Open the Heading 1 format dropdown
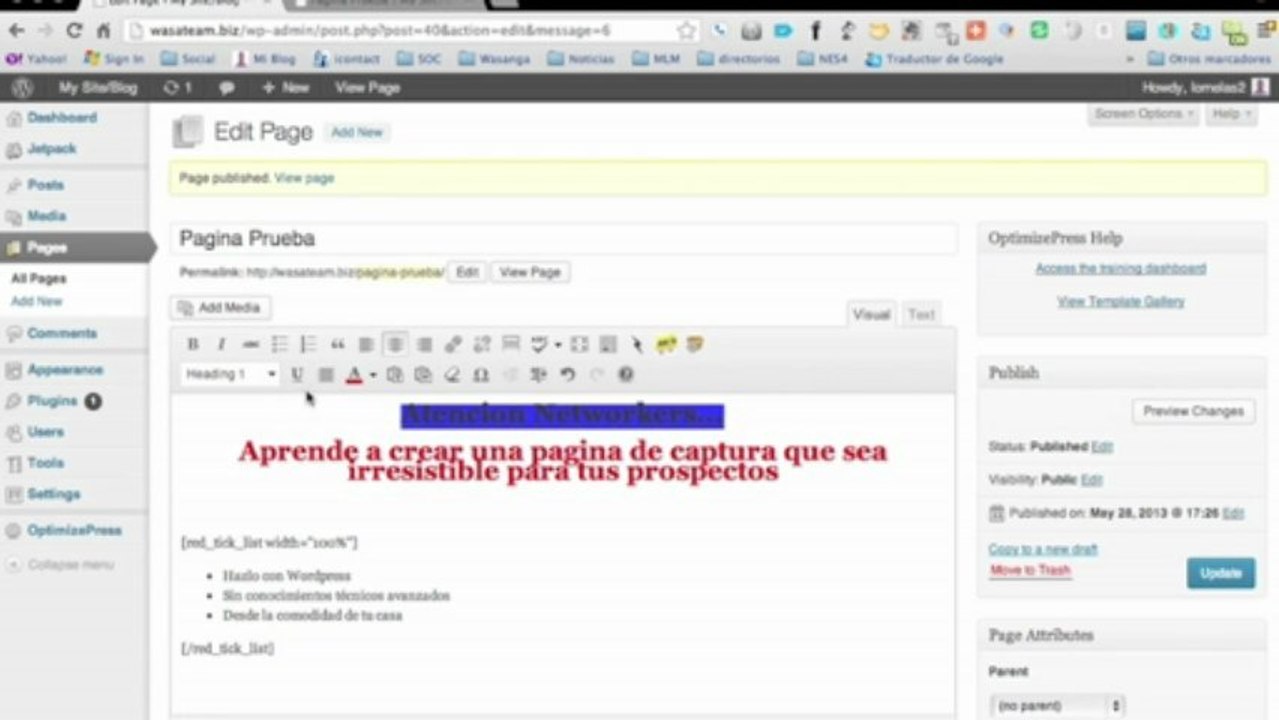 point(231,374)
